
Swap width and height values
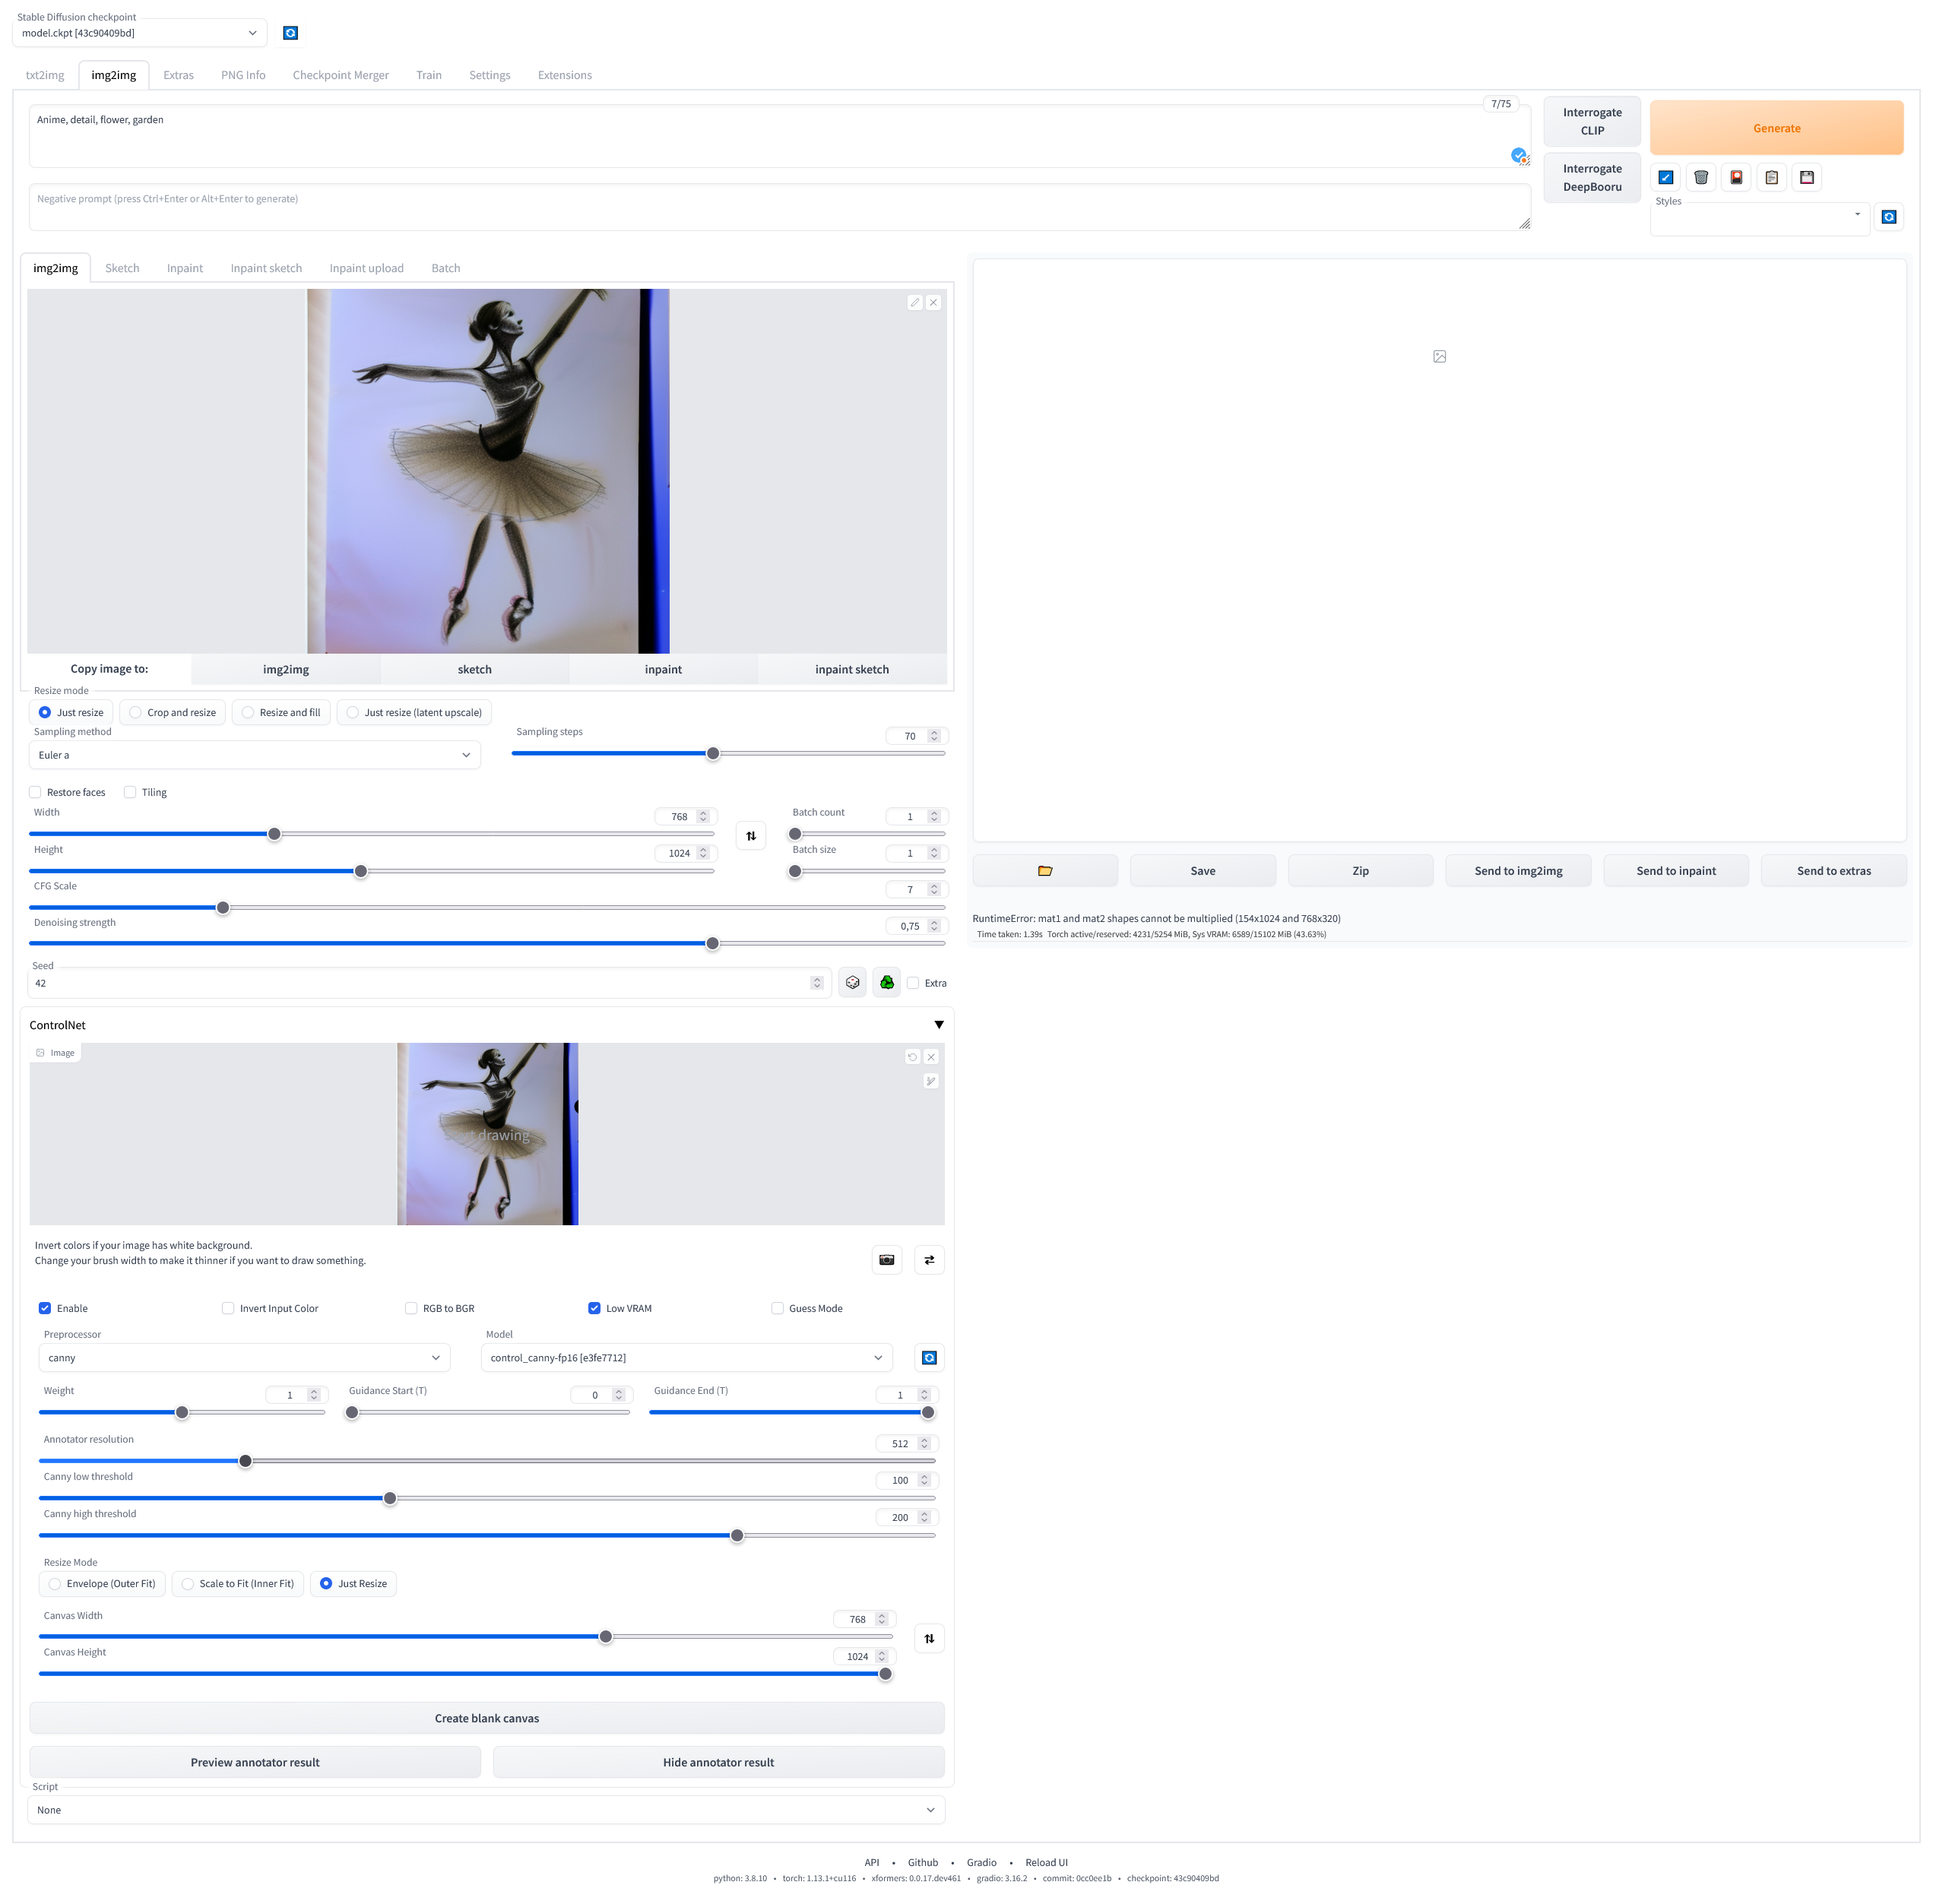point(751,836)
